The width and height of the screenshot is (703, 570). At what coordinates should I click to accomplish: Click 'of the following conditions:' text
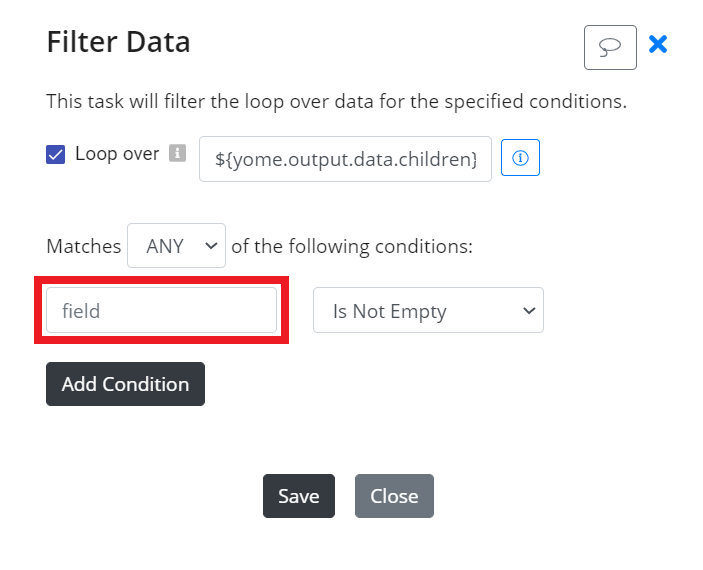352,246
